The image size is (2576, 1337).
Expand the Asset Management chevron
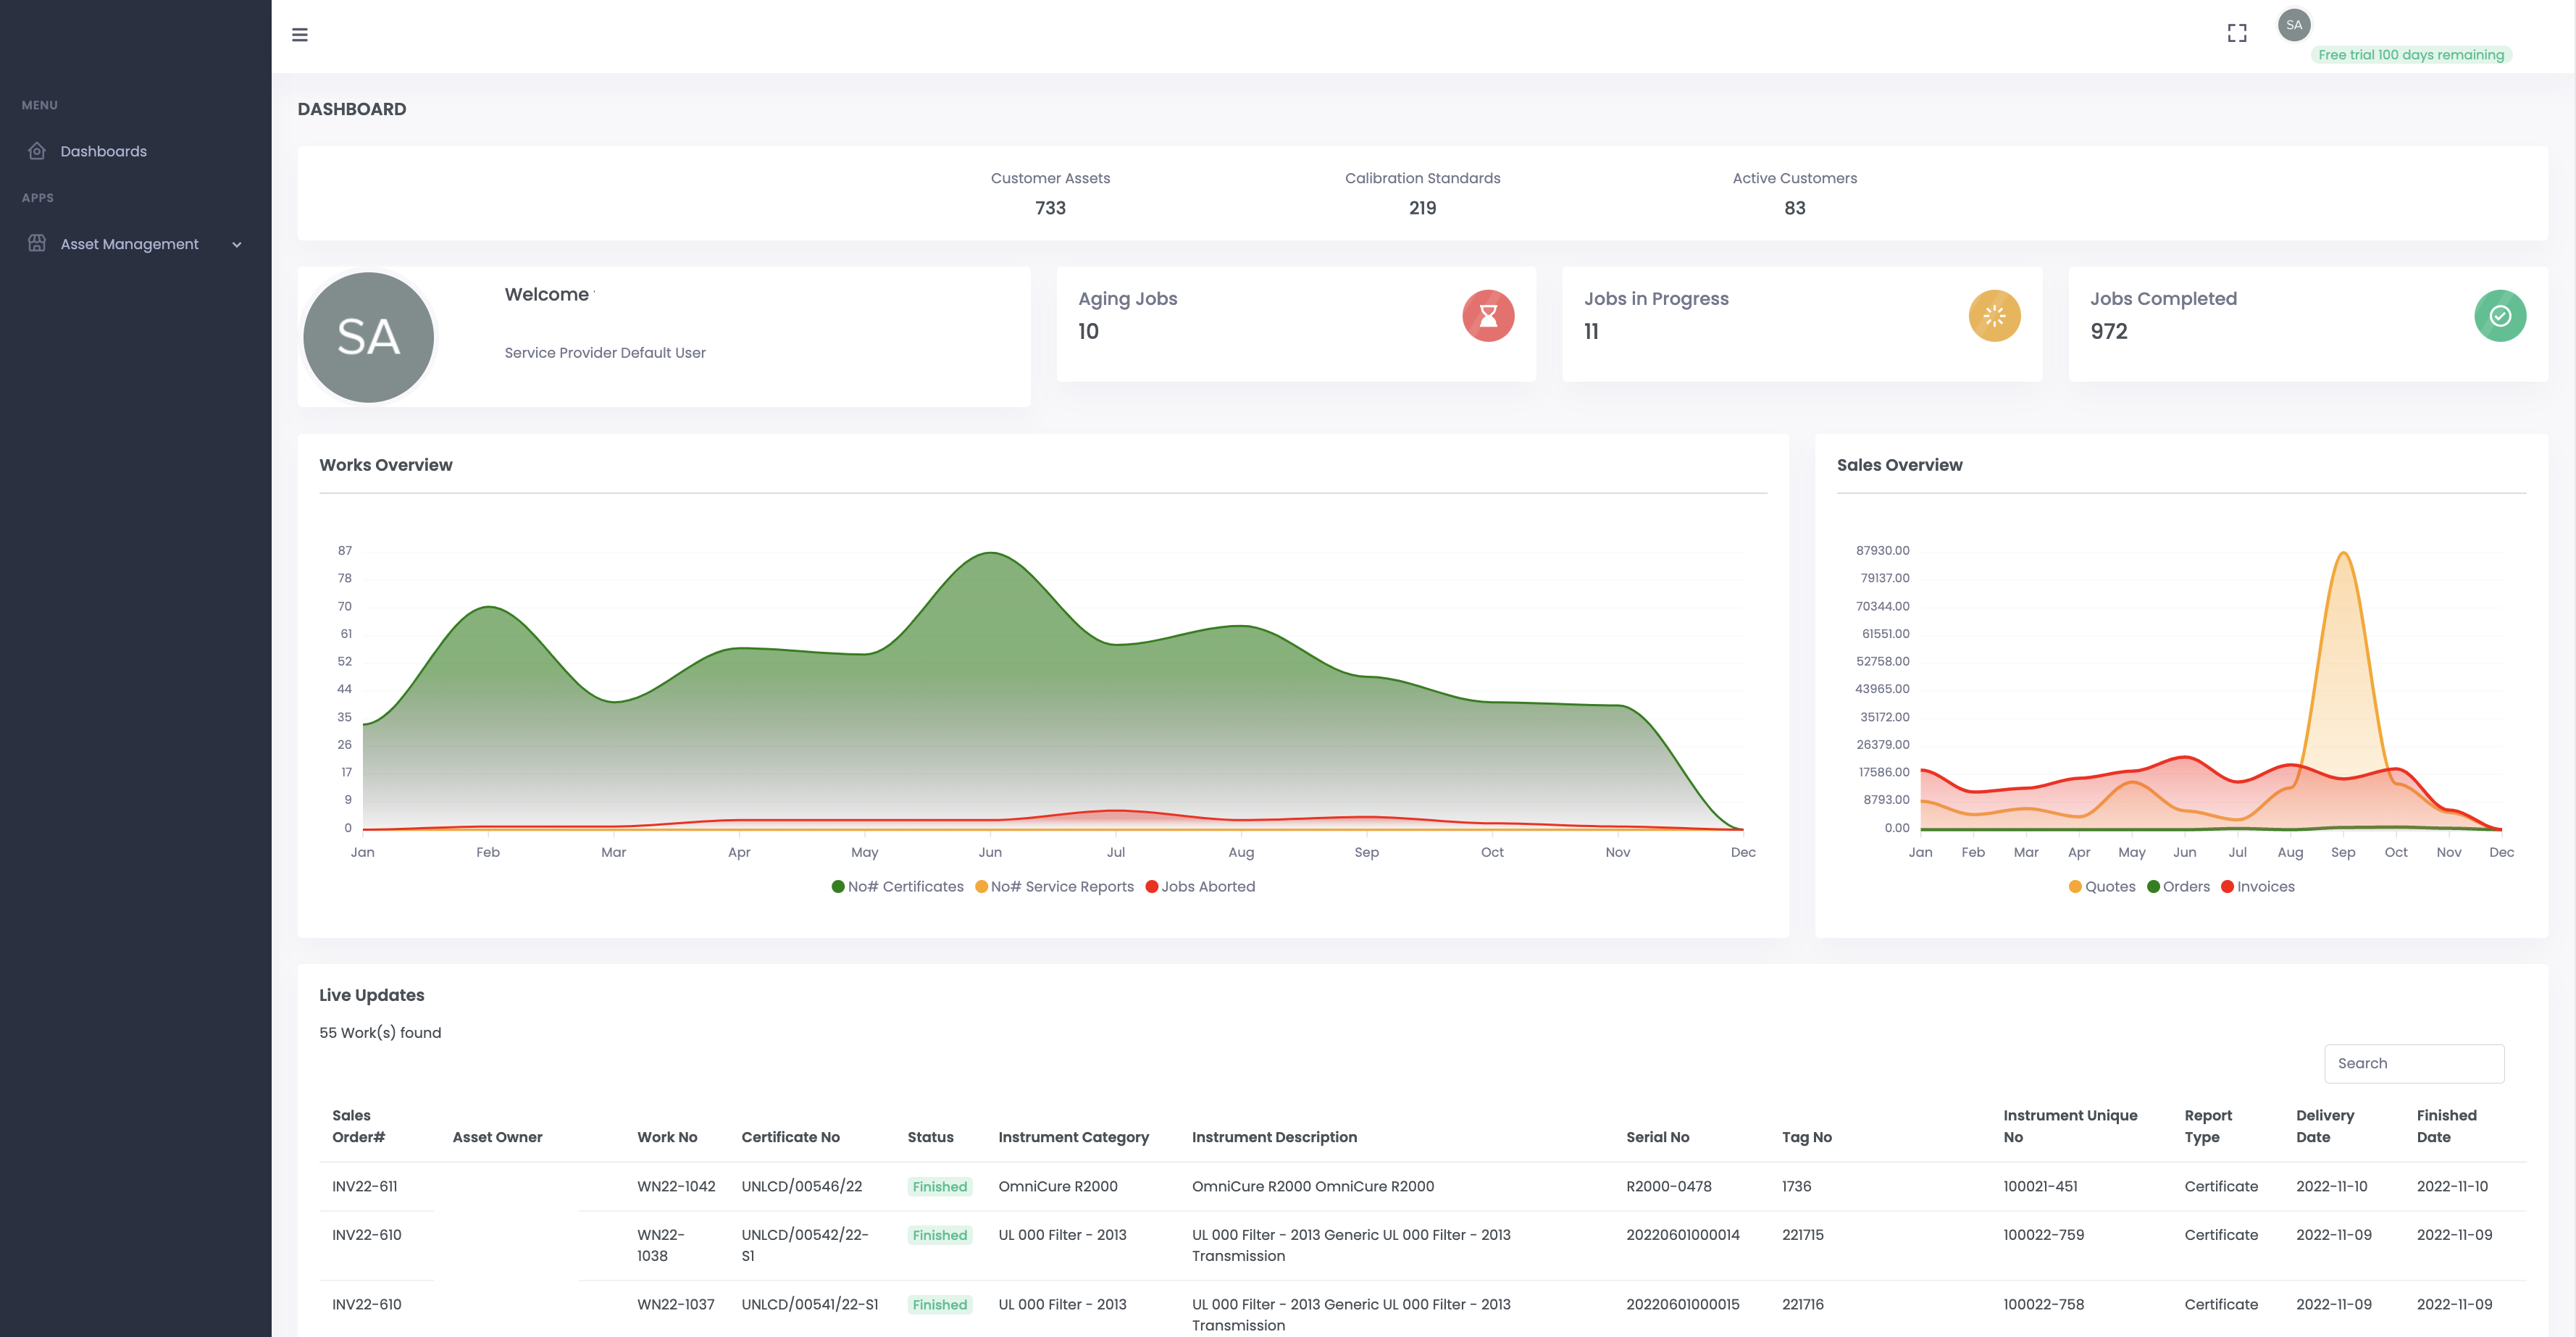(x=237, y=244)
